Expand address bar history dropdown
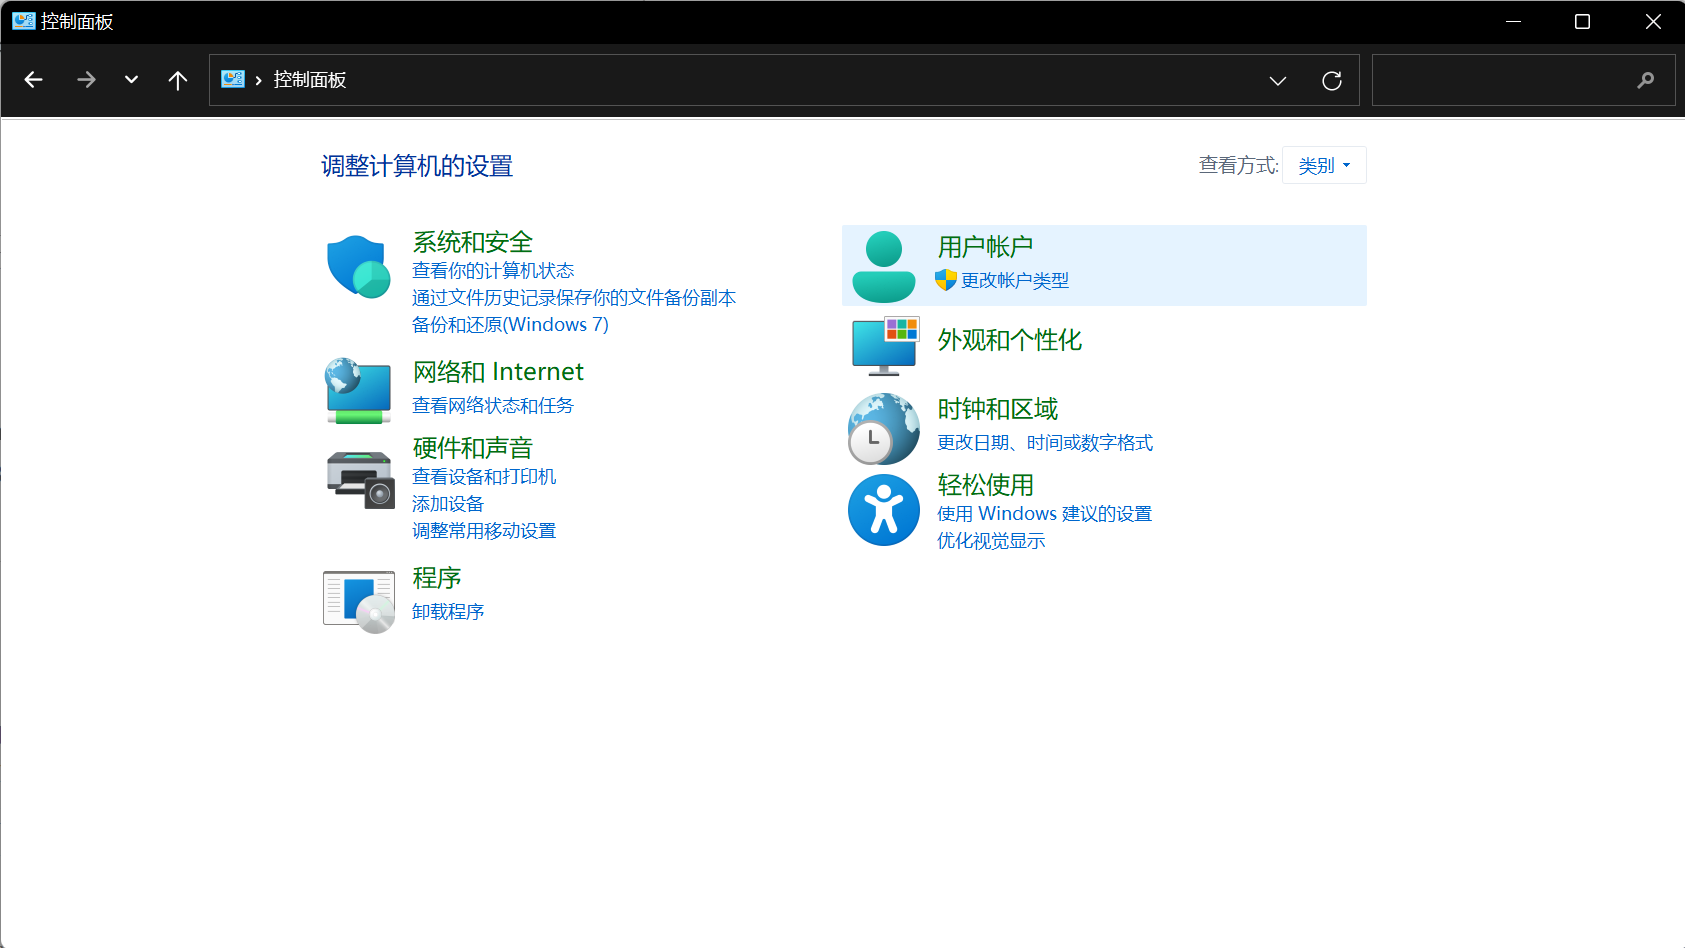This screenshot has height=948, width=1685. [x=1278, y=81]
